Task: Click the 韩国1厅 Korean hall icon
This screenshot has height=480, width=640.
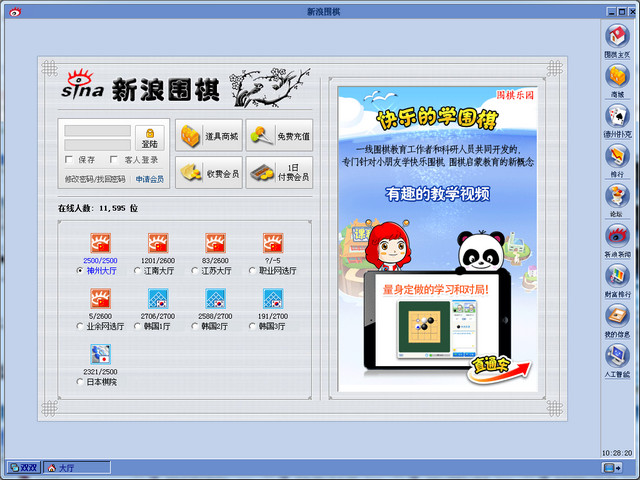Action: coord(158,299)
